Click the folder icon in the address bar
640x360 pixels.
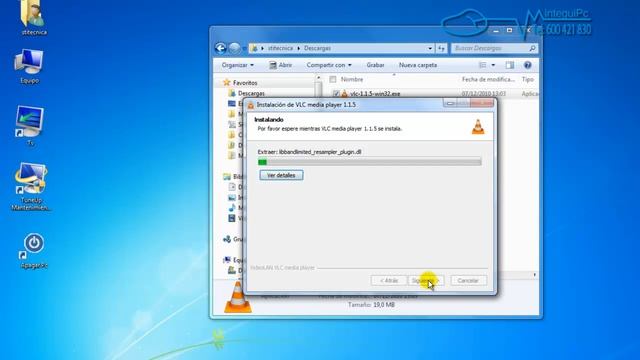click(255, 48)
